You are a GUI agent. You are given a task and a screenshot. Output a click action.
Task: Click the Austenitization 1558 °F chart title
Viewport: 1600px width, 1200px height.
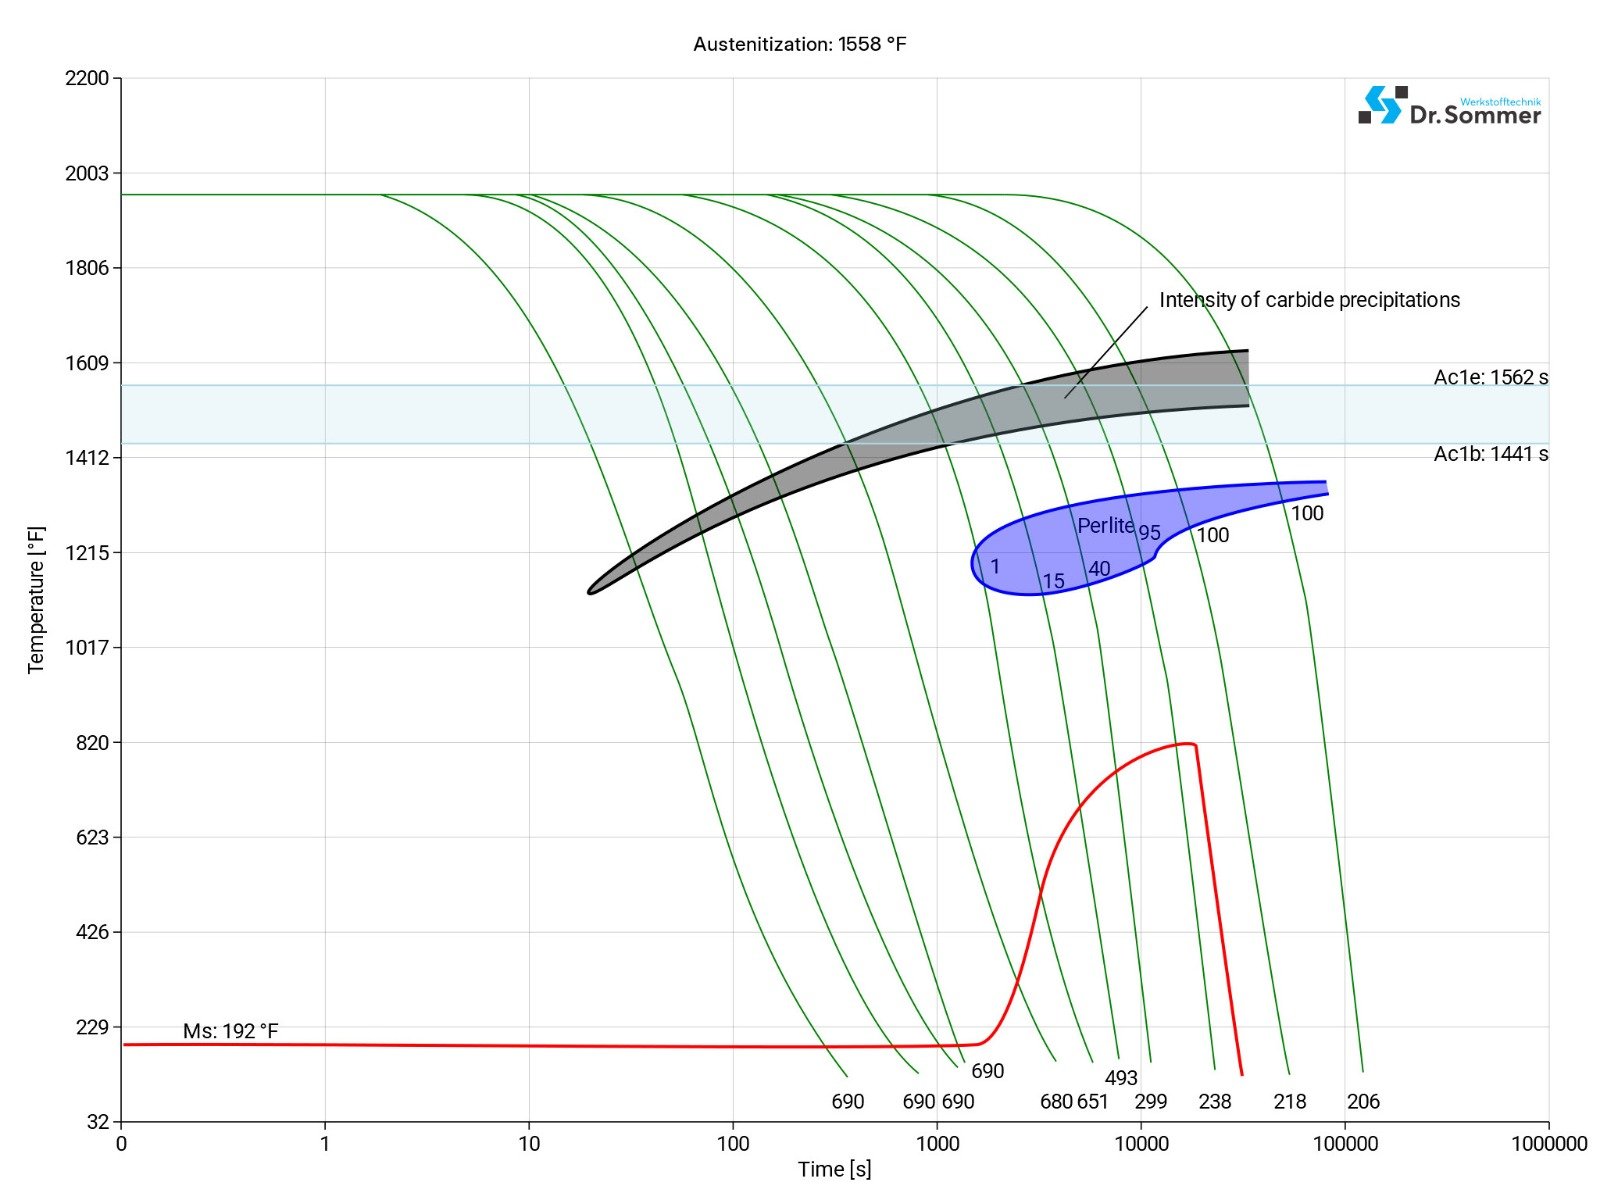point(799,44)
